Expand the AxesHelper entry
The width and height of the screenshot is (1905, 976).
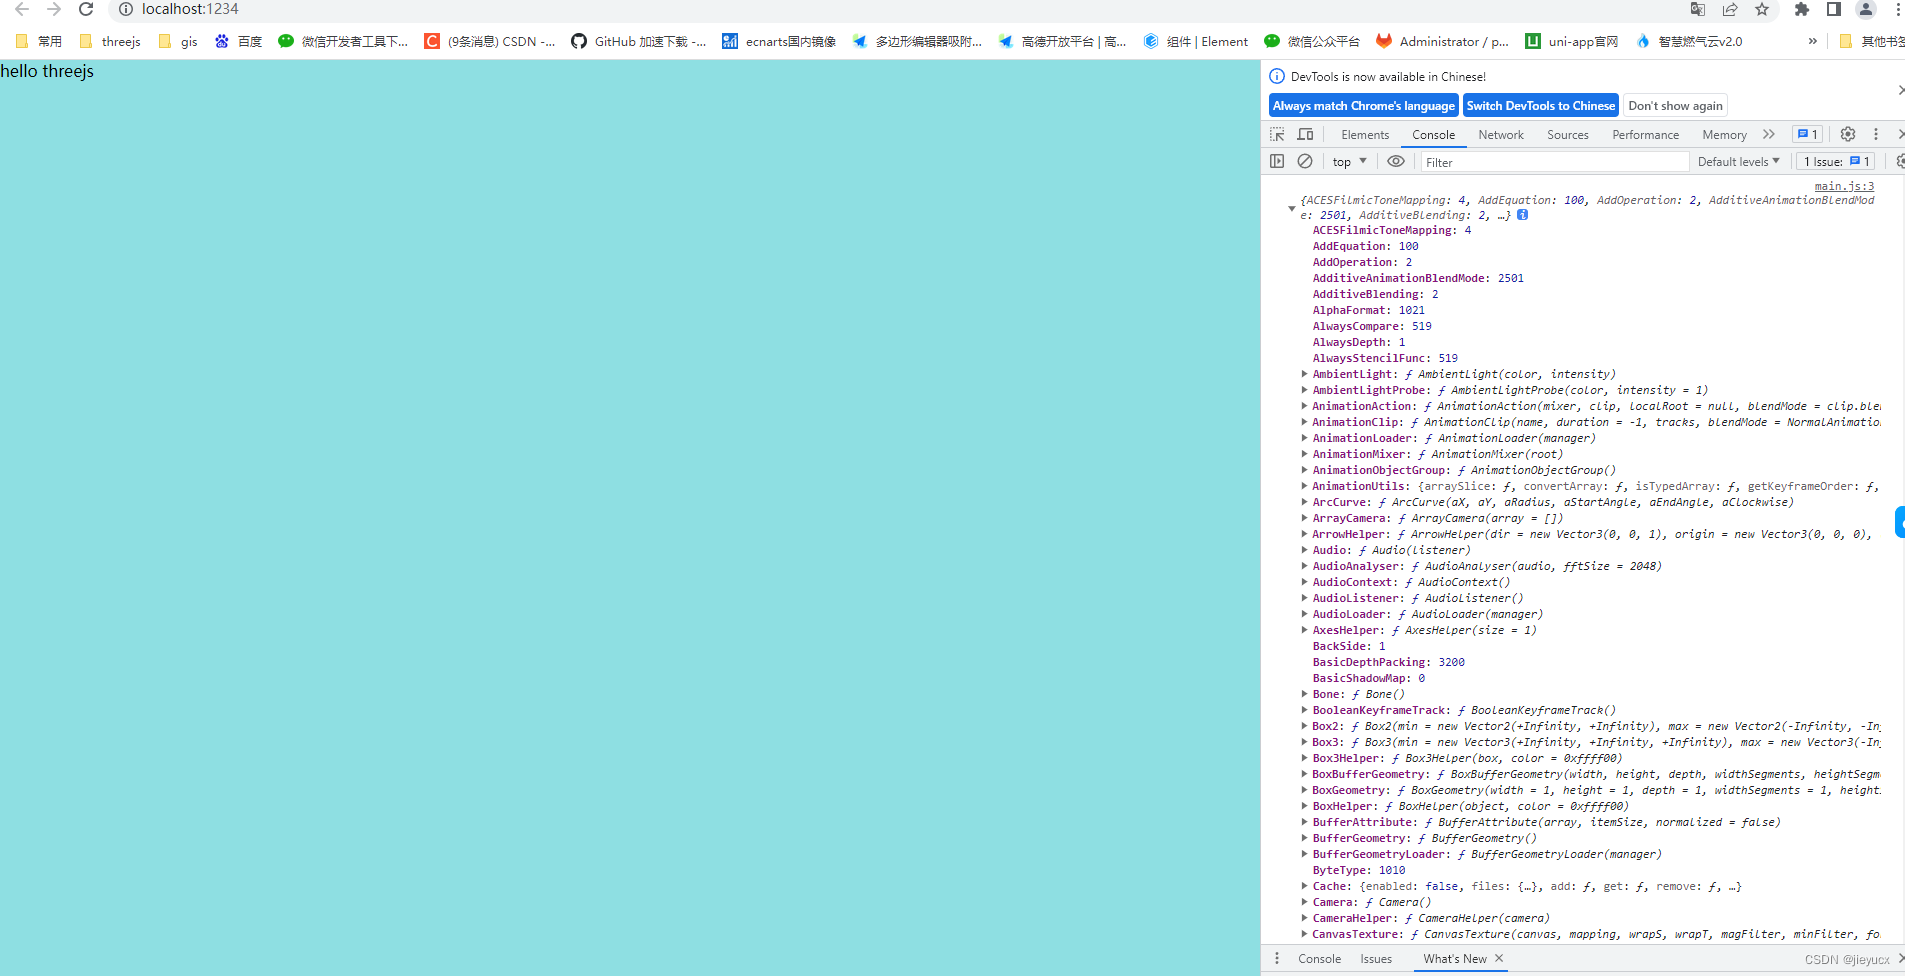(1304, 630)
